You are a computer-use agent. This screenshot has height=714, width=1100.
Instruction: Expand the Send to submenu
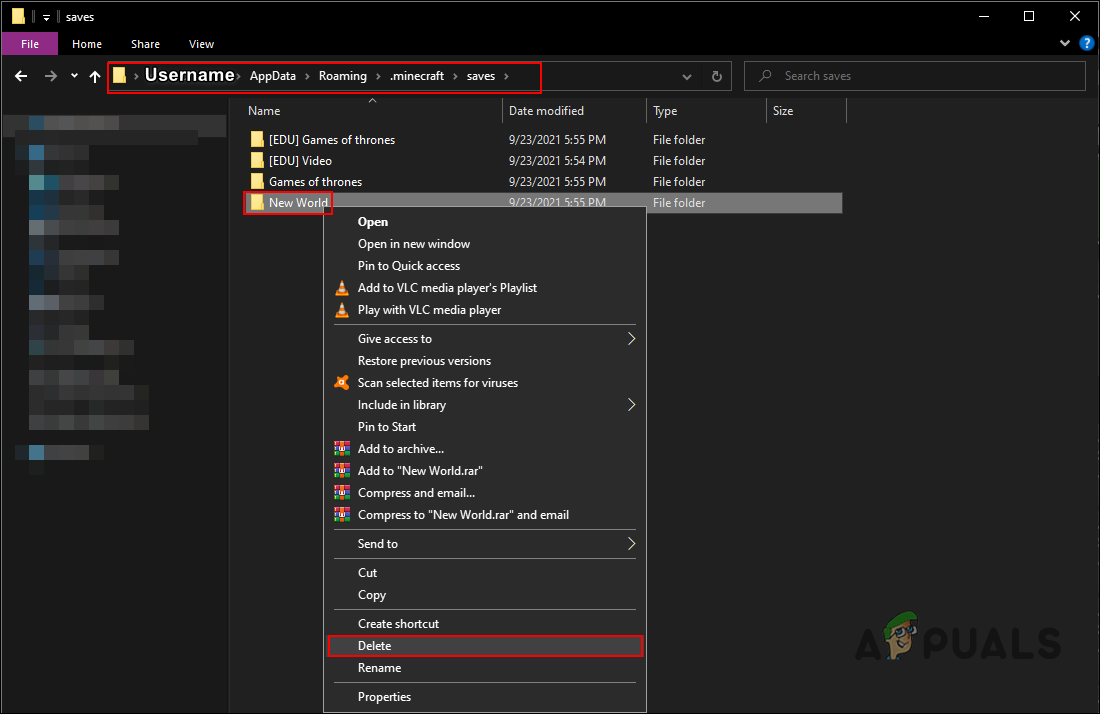click(x=631, y=544)
